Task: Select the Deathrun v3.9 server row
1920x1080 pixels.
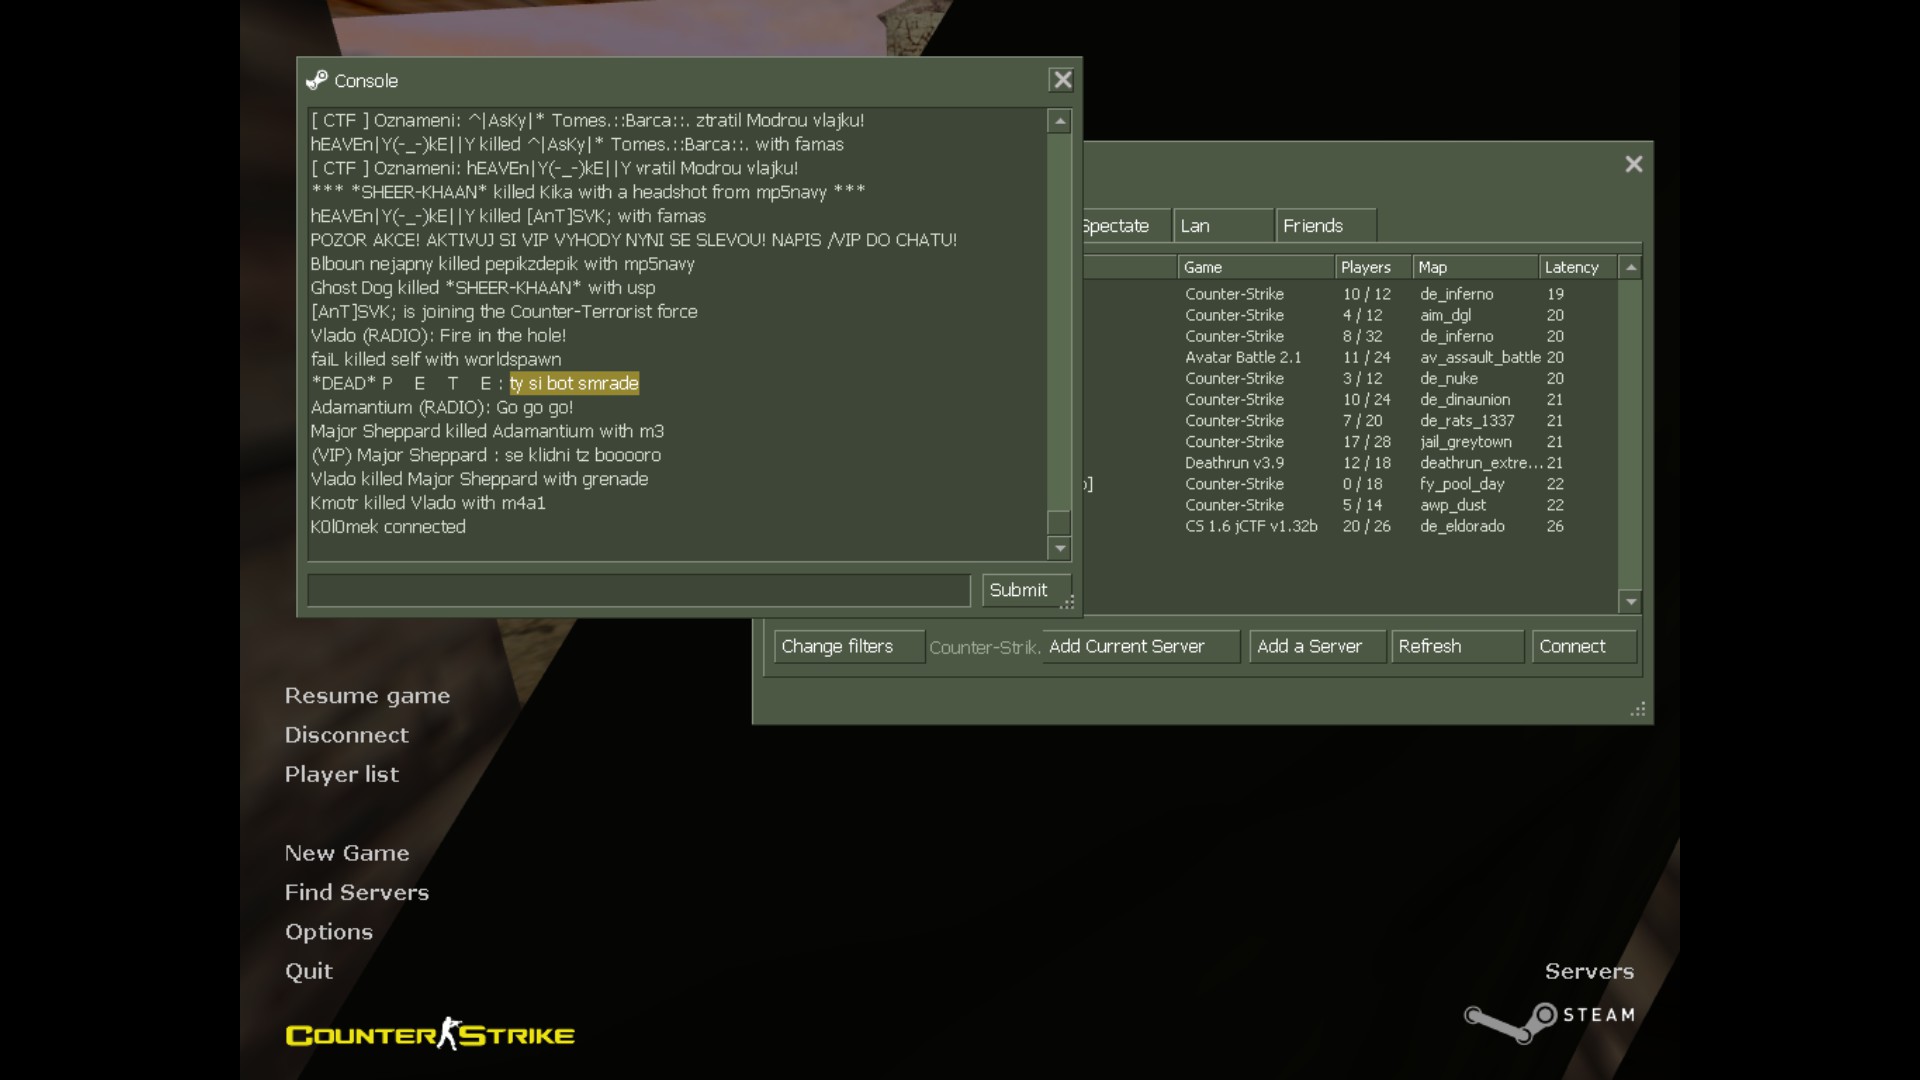Action: pos(1350,463)
